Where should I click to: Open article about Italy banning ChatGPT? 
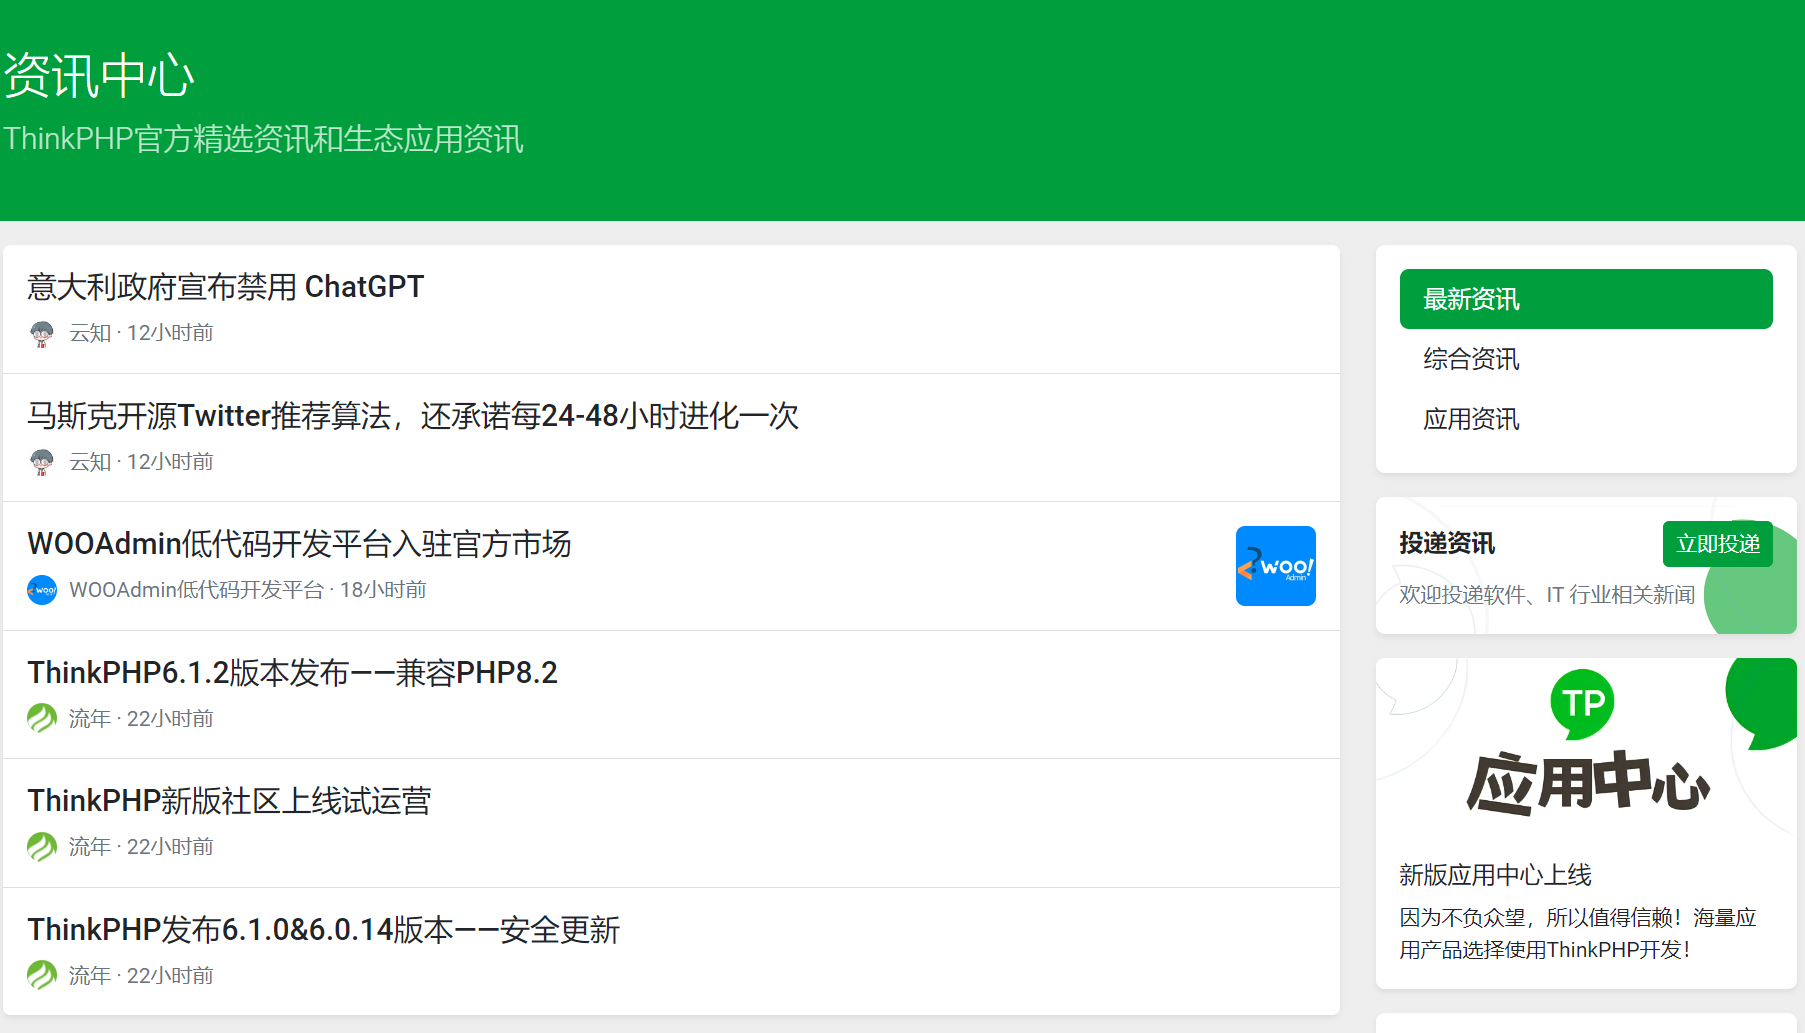pyautogui.click(x=226, y=287)
